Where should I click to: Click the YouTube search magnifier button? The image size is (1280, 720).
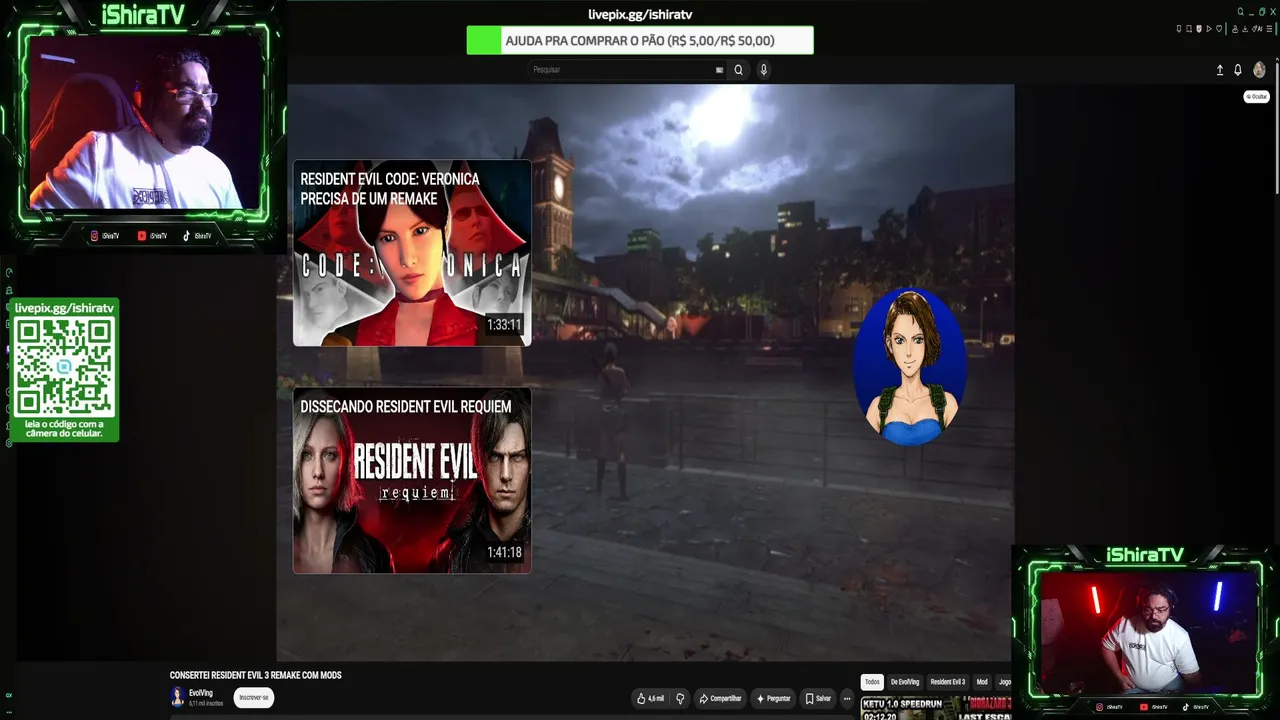738,70
